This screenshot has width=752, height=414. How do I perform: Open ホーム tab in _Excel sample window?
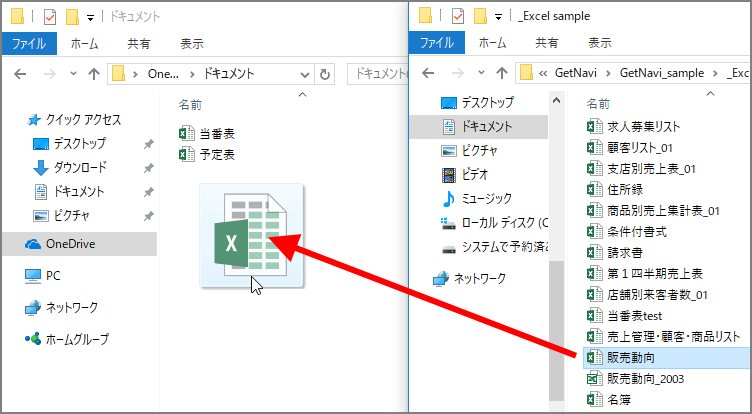pyautogui.click(x=493, y=43)
